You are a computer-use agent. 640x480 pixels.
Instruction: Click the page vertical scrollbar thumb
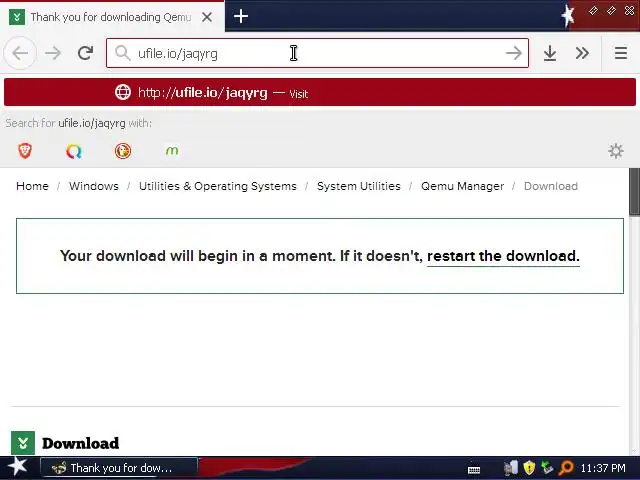634,191
